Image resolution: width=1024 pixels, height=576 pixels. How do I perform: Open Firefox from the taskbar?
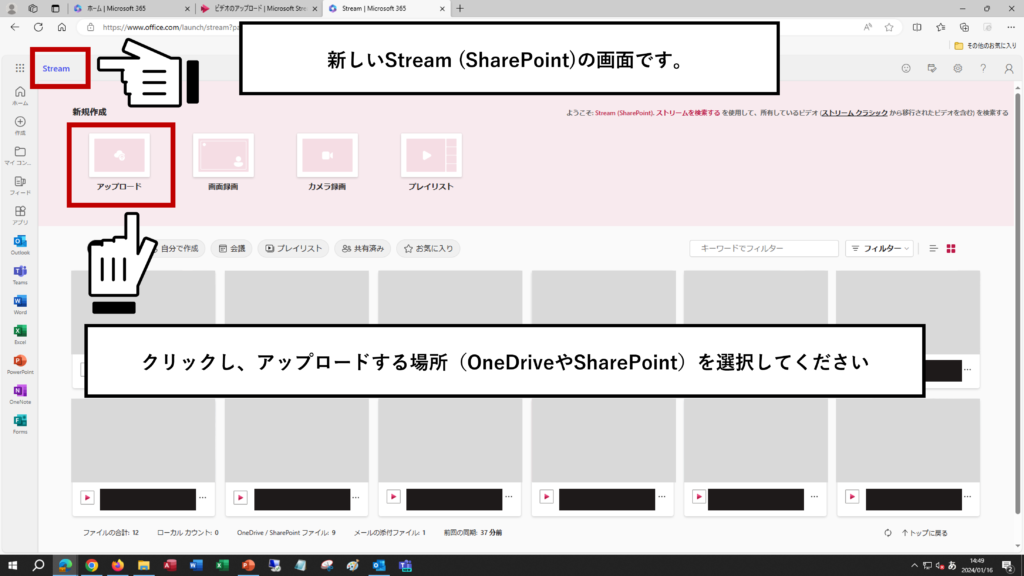click(x=118, y=566)
